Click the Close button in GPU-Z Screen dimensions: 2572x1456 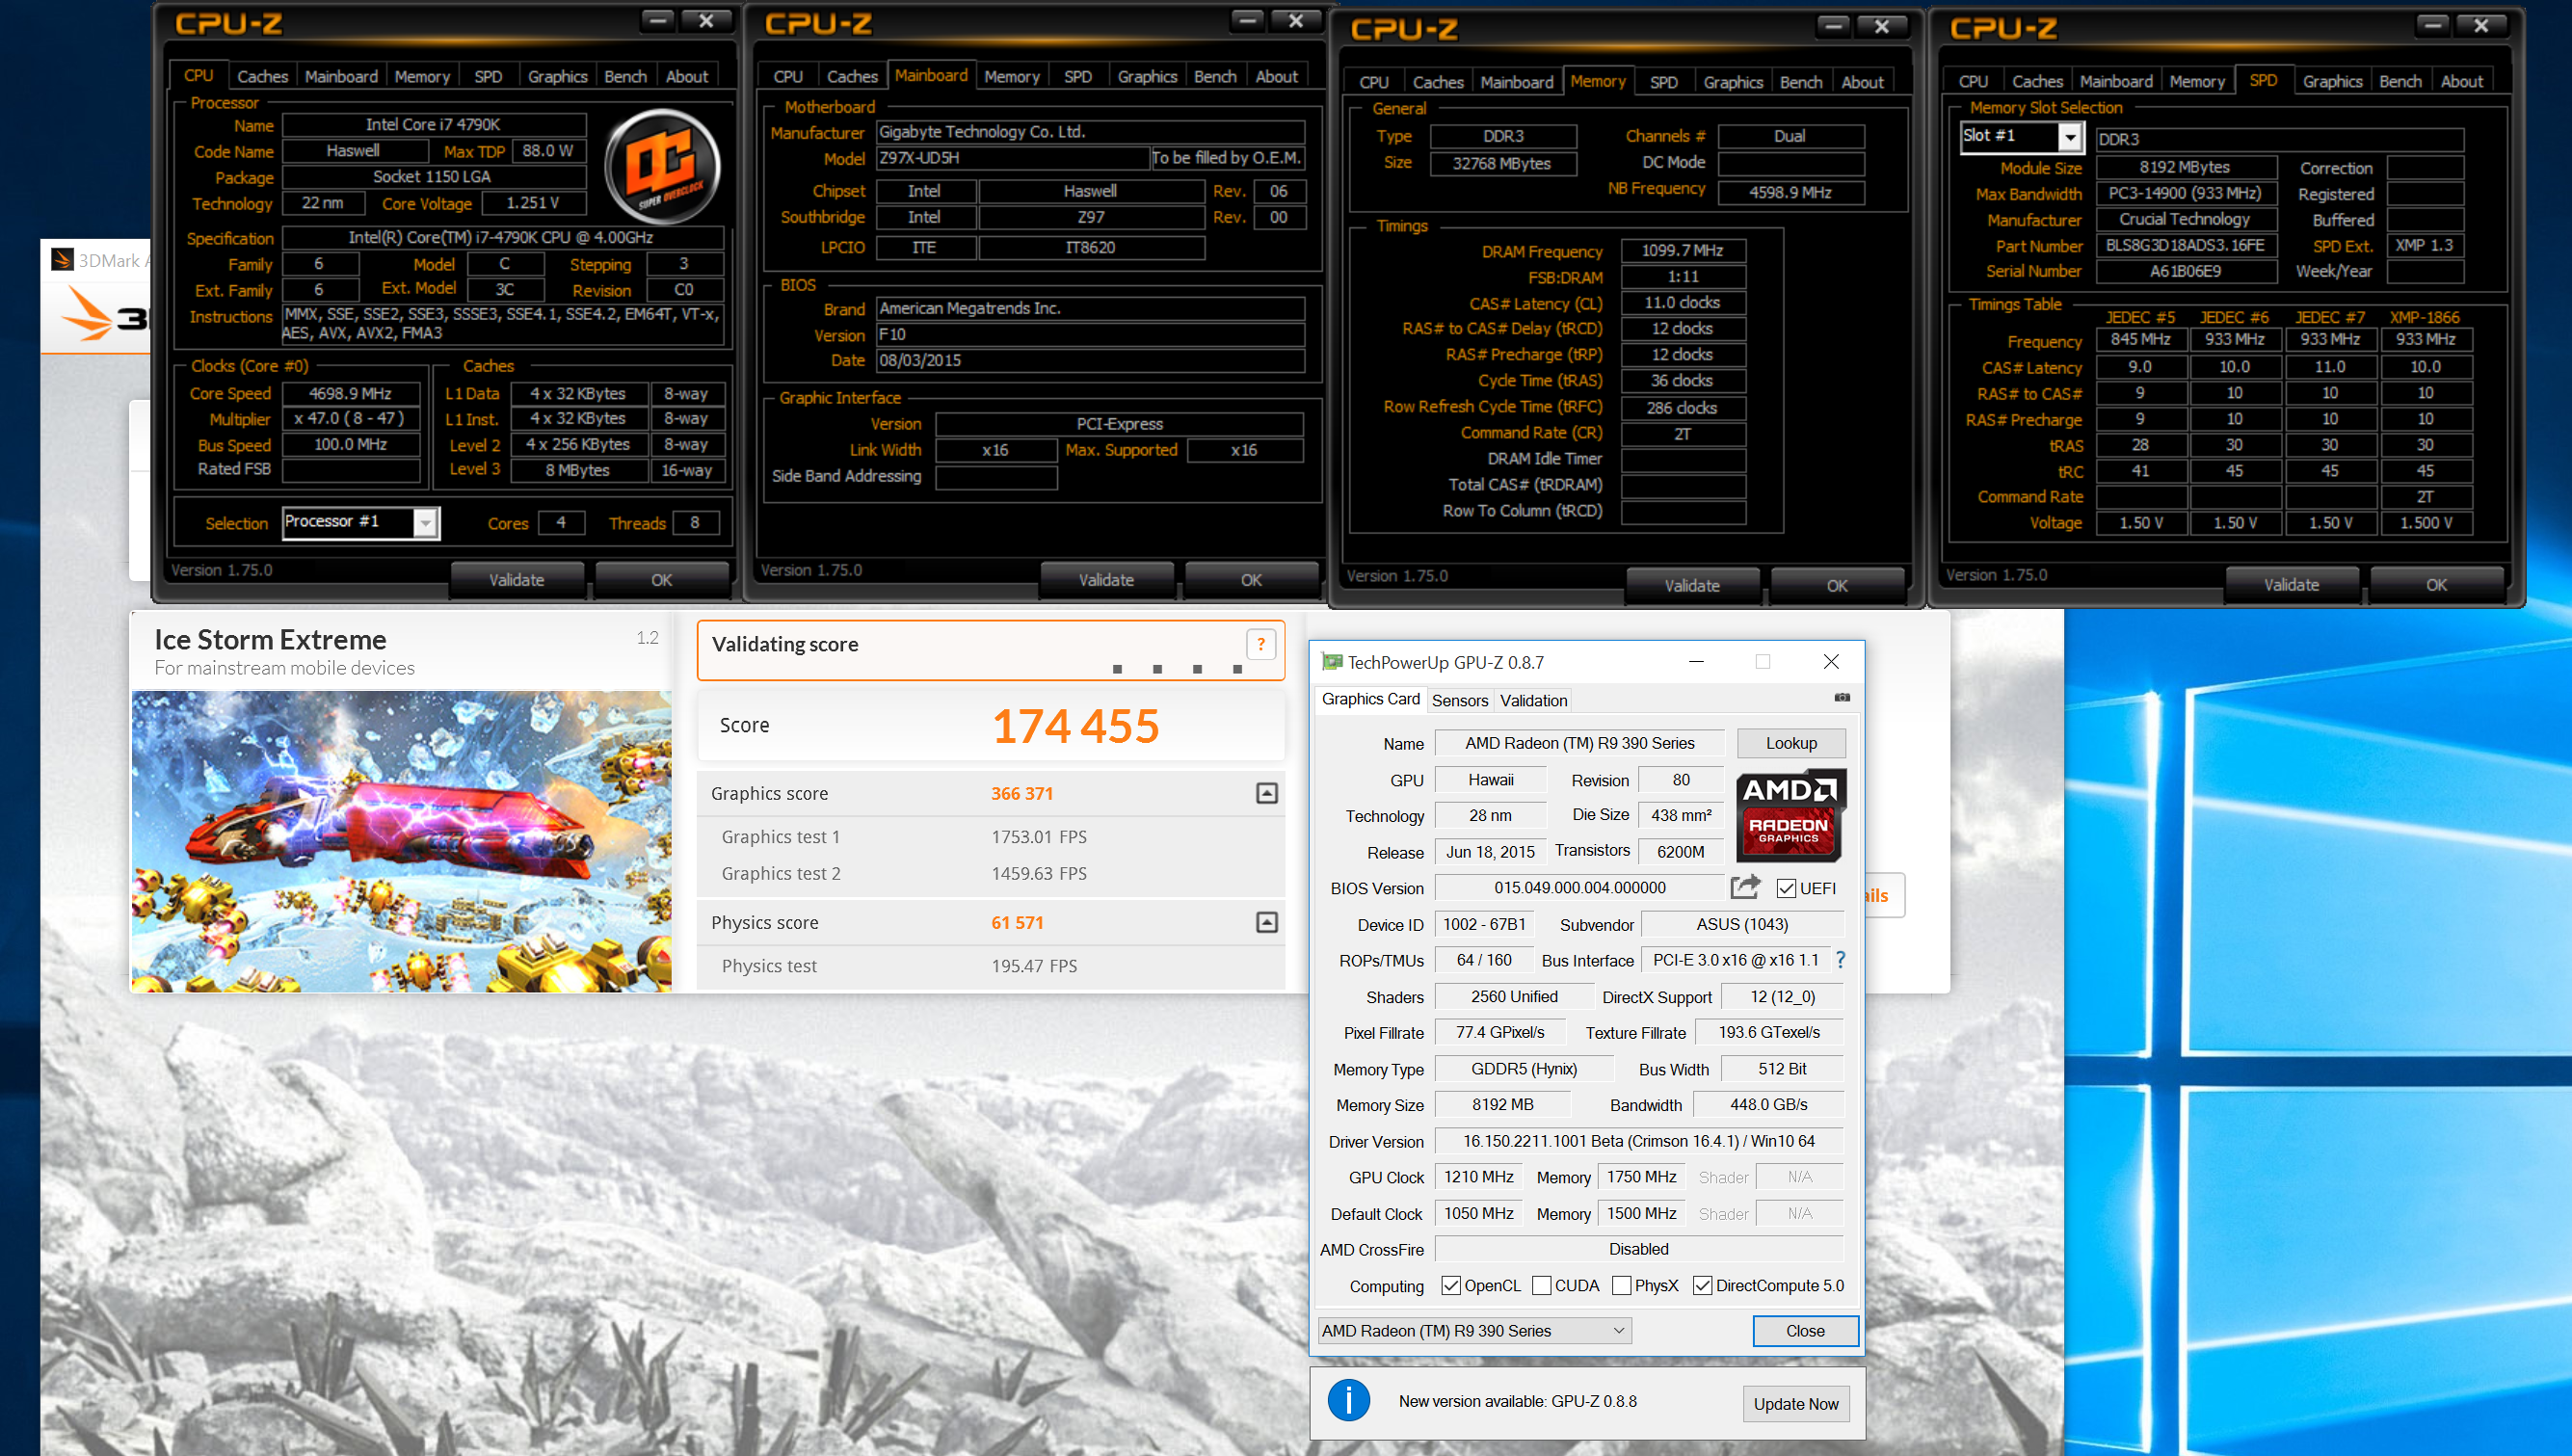point(1805,1331)
